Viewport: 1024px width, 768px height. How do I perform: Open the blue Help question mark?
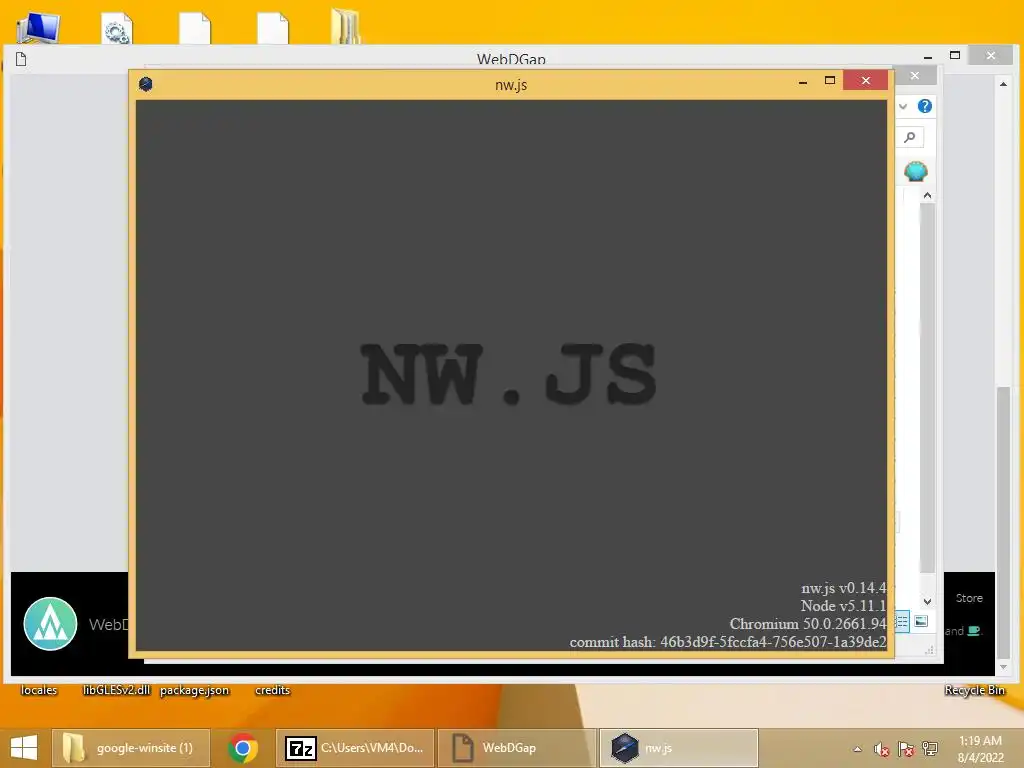(924, 106)
